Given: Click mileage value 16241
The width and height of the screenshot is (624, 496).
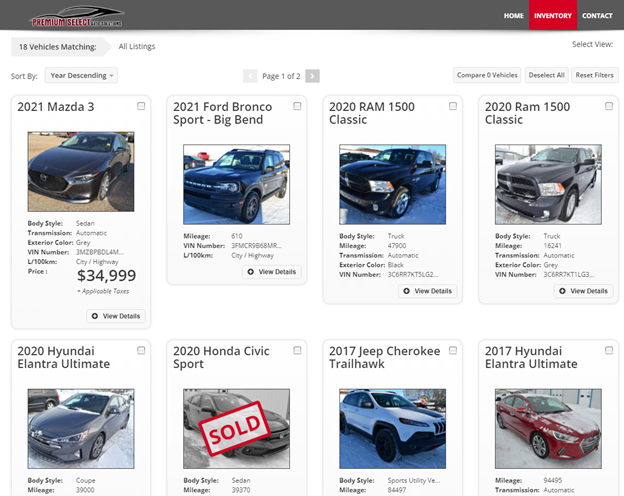Looking at the screenshot, I should click(x=552, y=246).
